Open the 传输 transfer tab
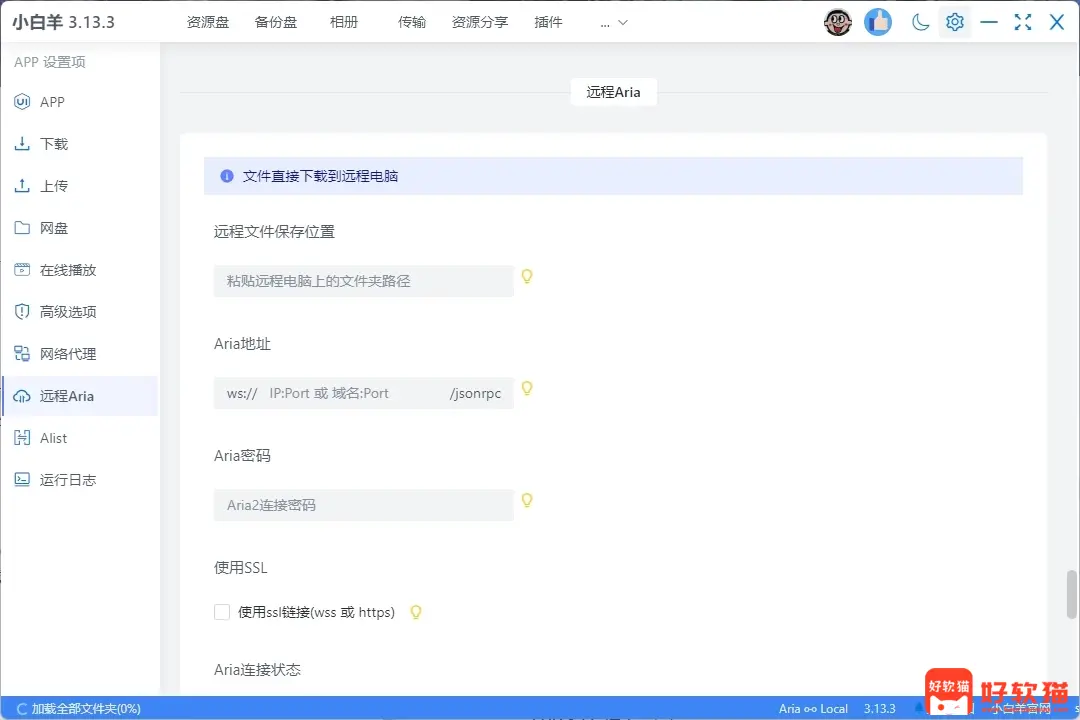Screen dimensions: 1080x720 click(x=412, y=22)
